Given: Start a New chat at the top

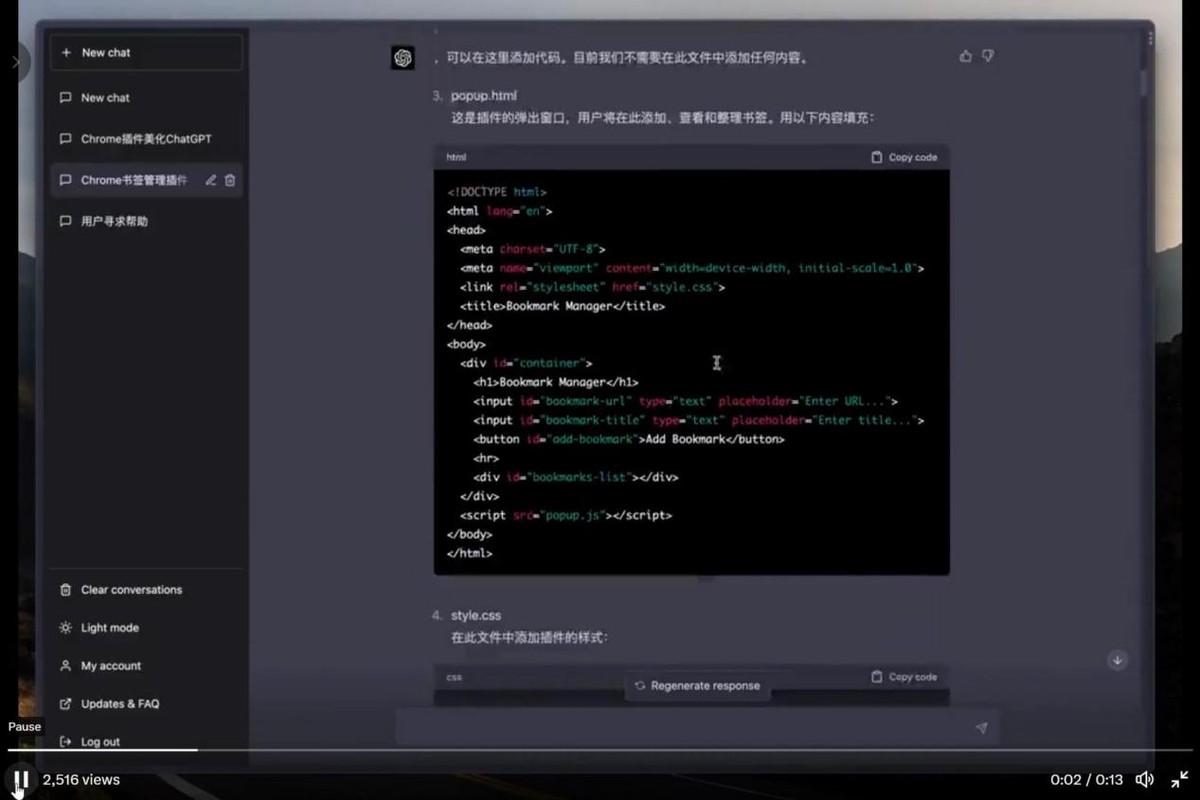Looking at the screenshot, I should point(146,53).
